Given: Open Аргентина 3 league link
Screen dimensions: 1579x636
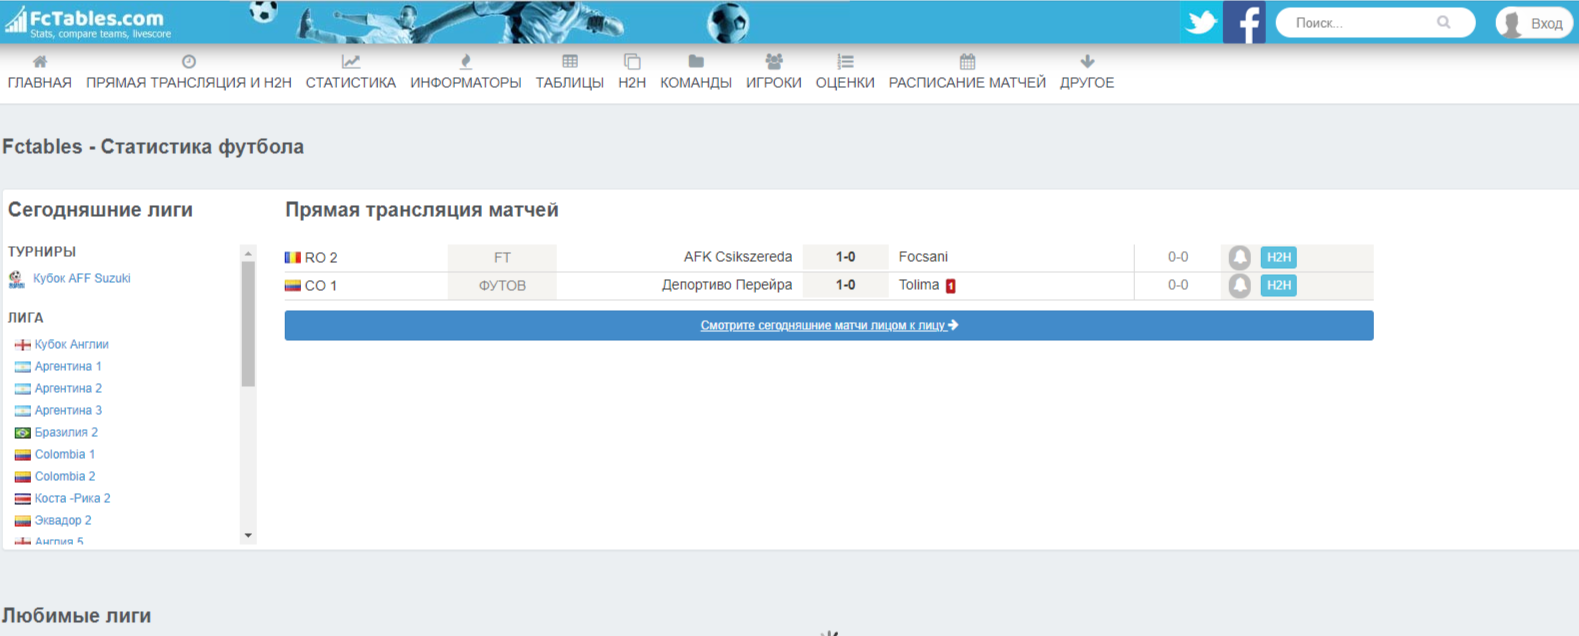Looking at the screenshot, I should [x=68, y=410].
